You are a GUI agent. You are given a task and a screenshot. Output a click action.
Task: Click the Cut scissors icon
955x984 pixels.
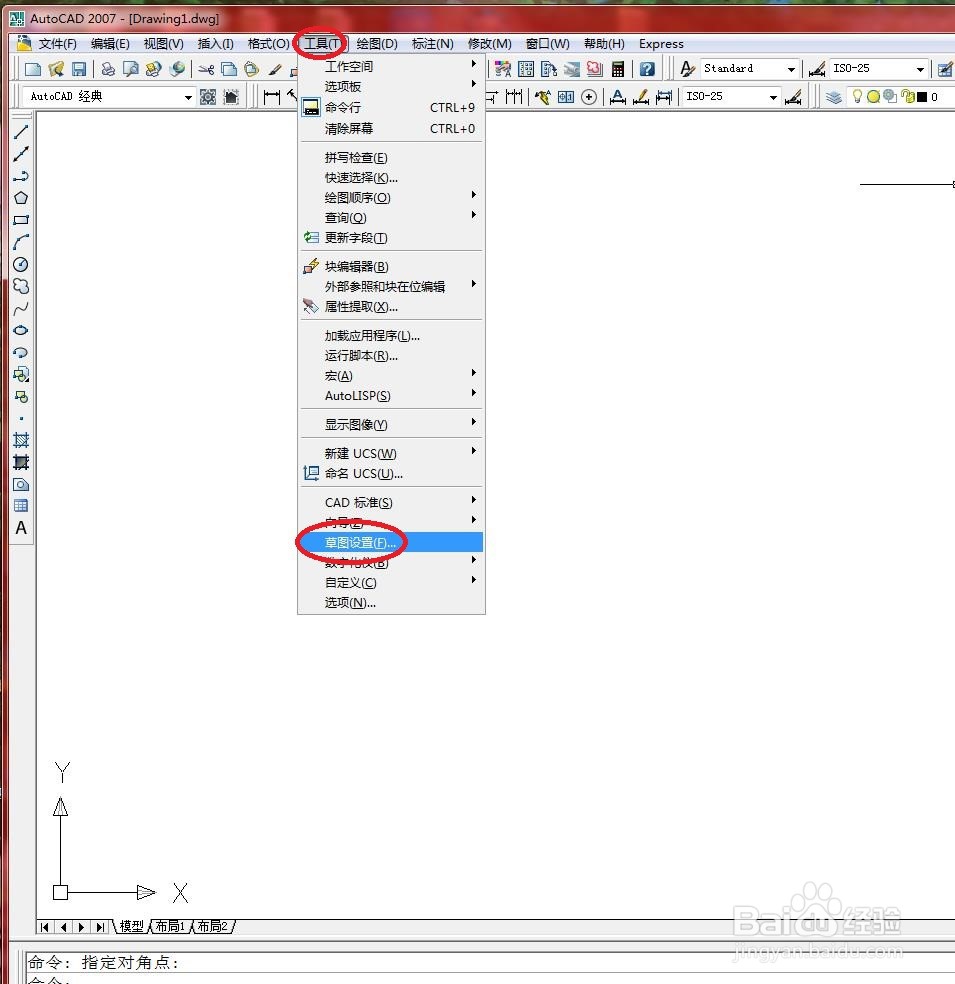(206, 69)
